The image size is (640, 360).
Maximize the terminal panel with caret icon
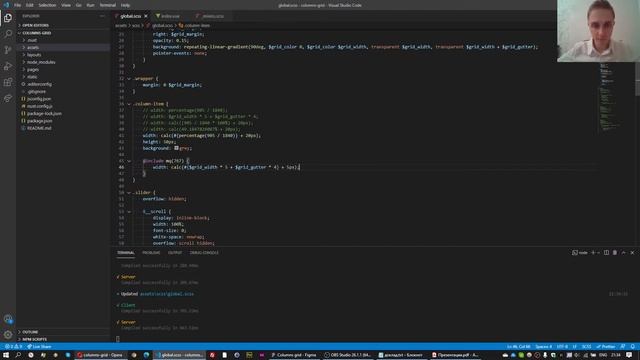[623, 253]
